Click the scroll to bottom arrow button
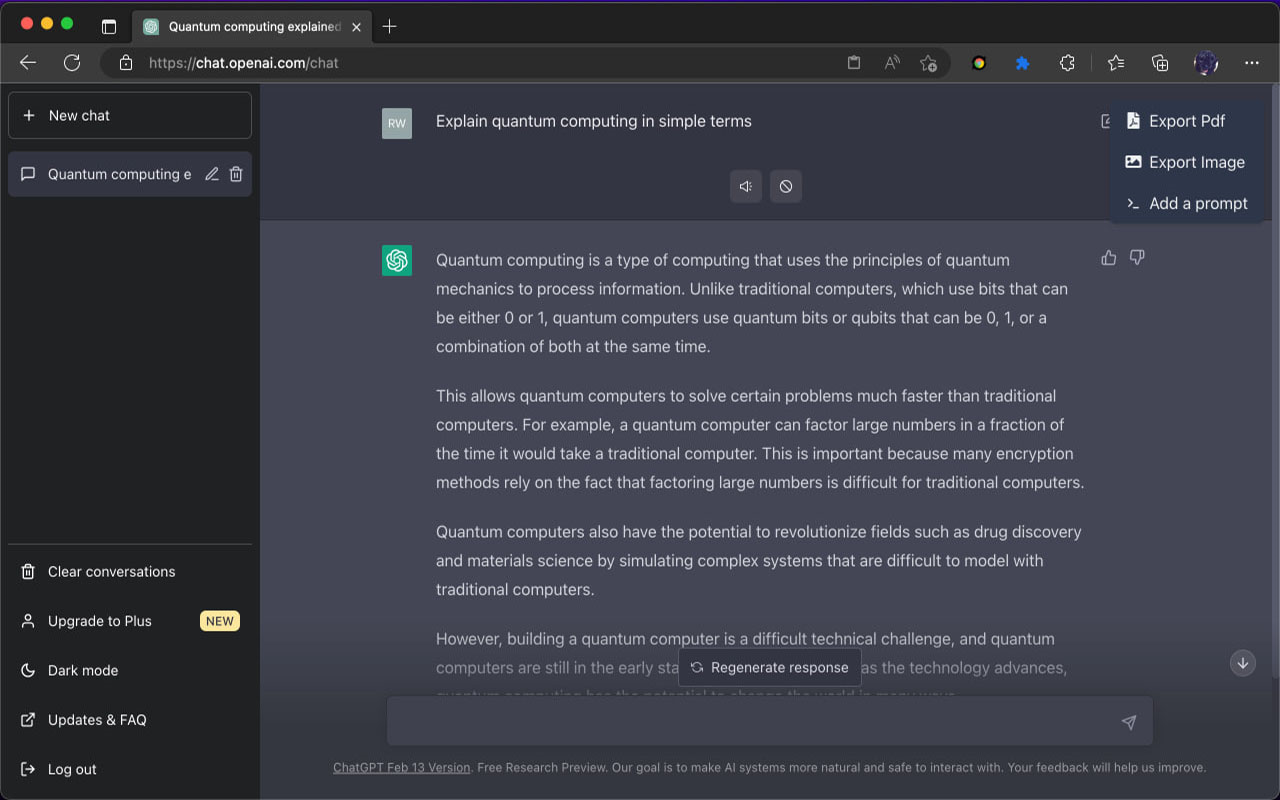 pos(1243,663)
